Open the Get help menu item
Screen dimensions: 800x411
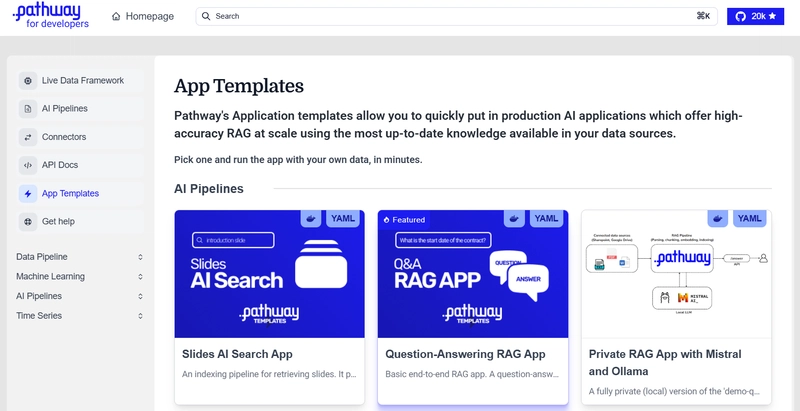tap(81, 222)
